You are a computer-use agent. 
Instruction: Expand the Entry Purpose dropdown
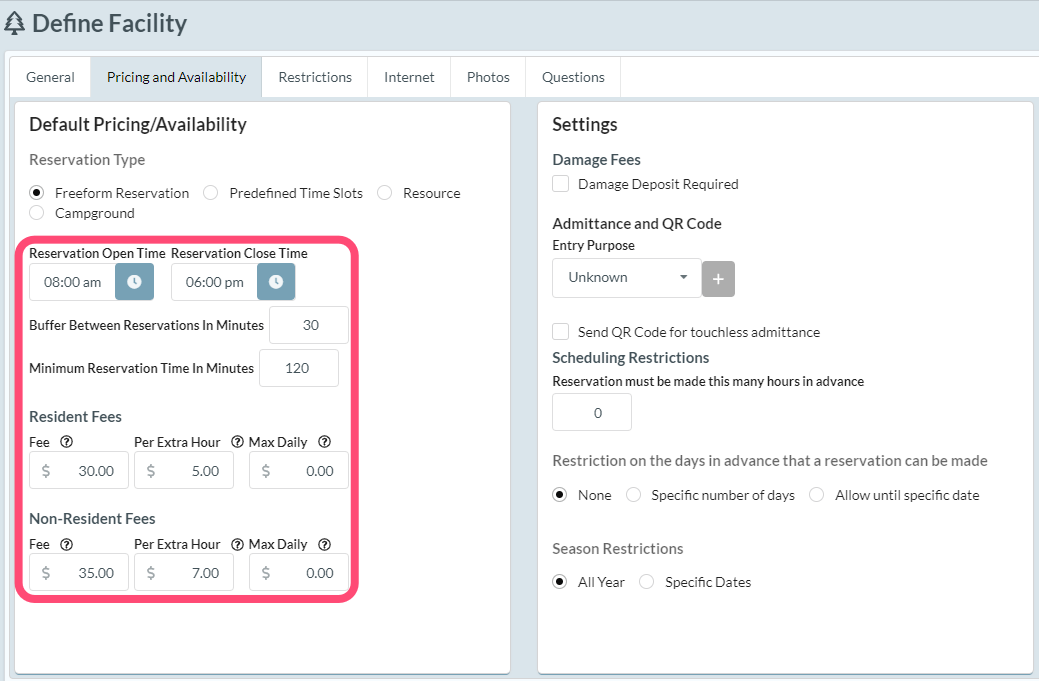[626, 278]
